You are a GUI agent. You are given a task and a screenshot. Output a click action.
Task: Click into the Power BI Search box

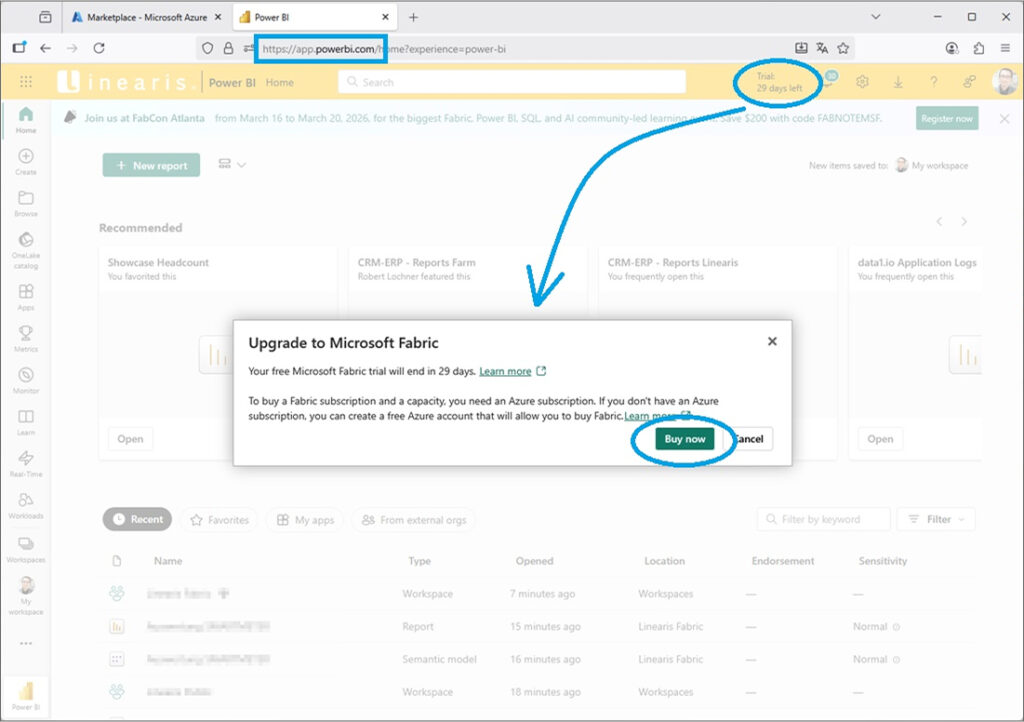(x=512, y=82)
